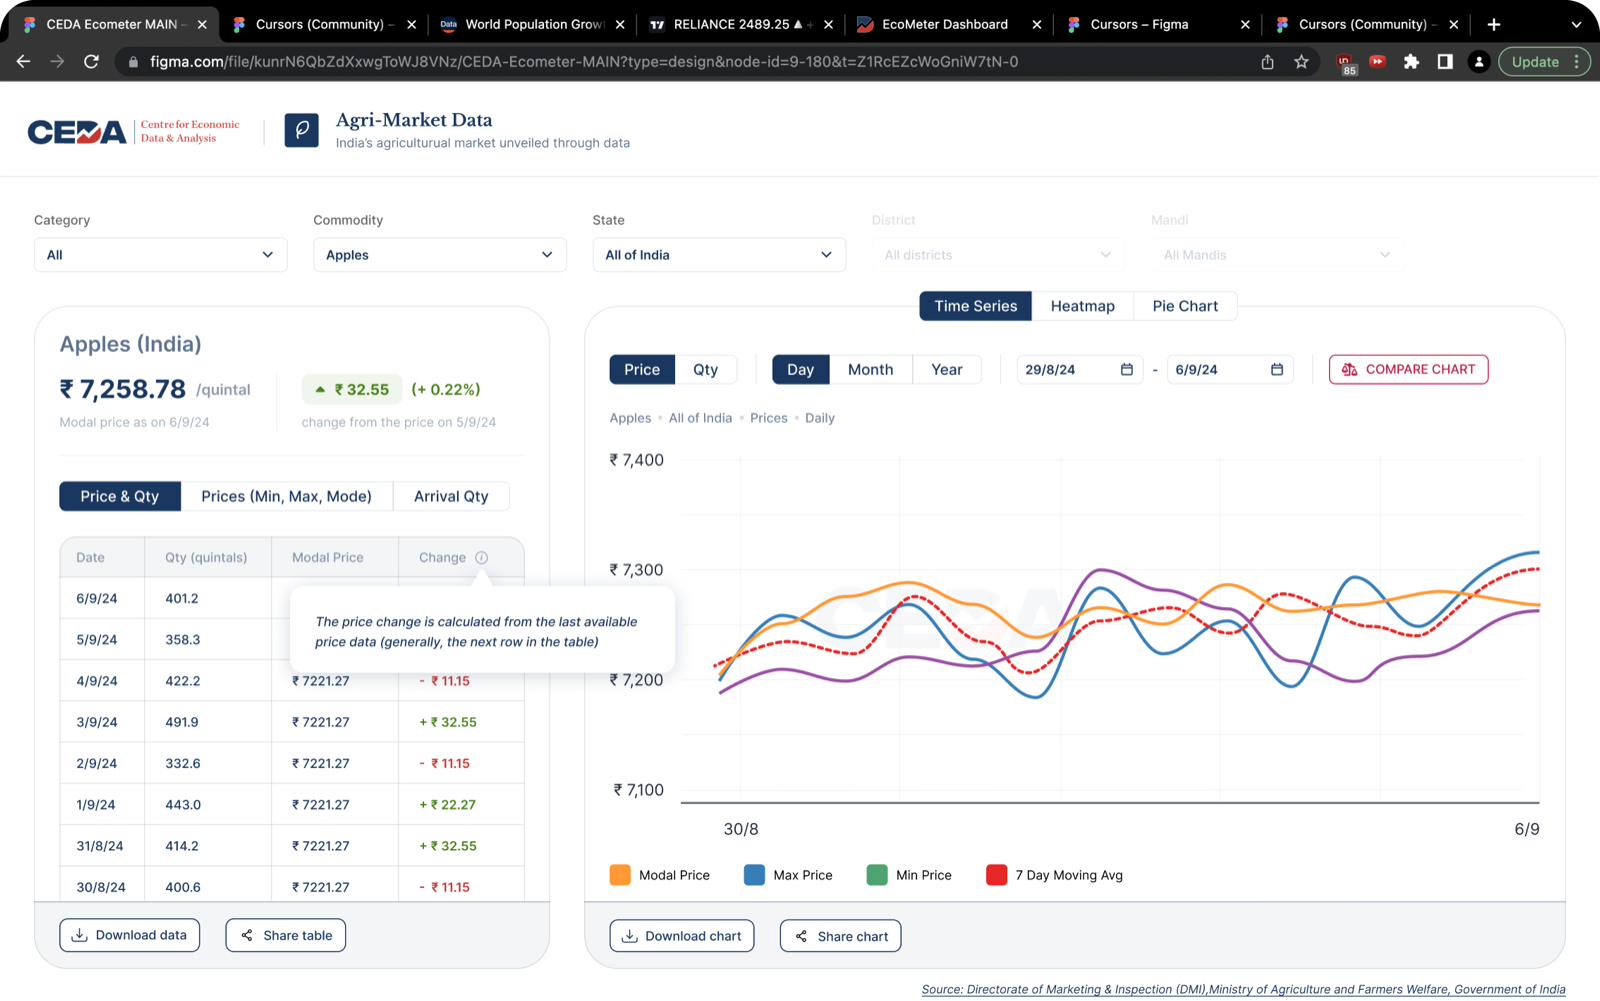The width and height of the screenshot is (1600, 1001).
Task: Select the Qty toggle in chart
Action: (706, 369)
